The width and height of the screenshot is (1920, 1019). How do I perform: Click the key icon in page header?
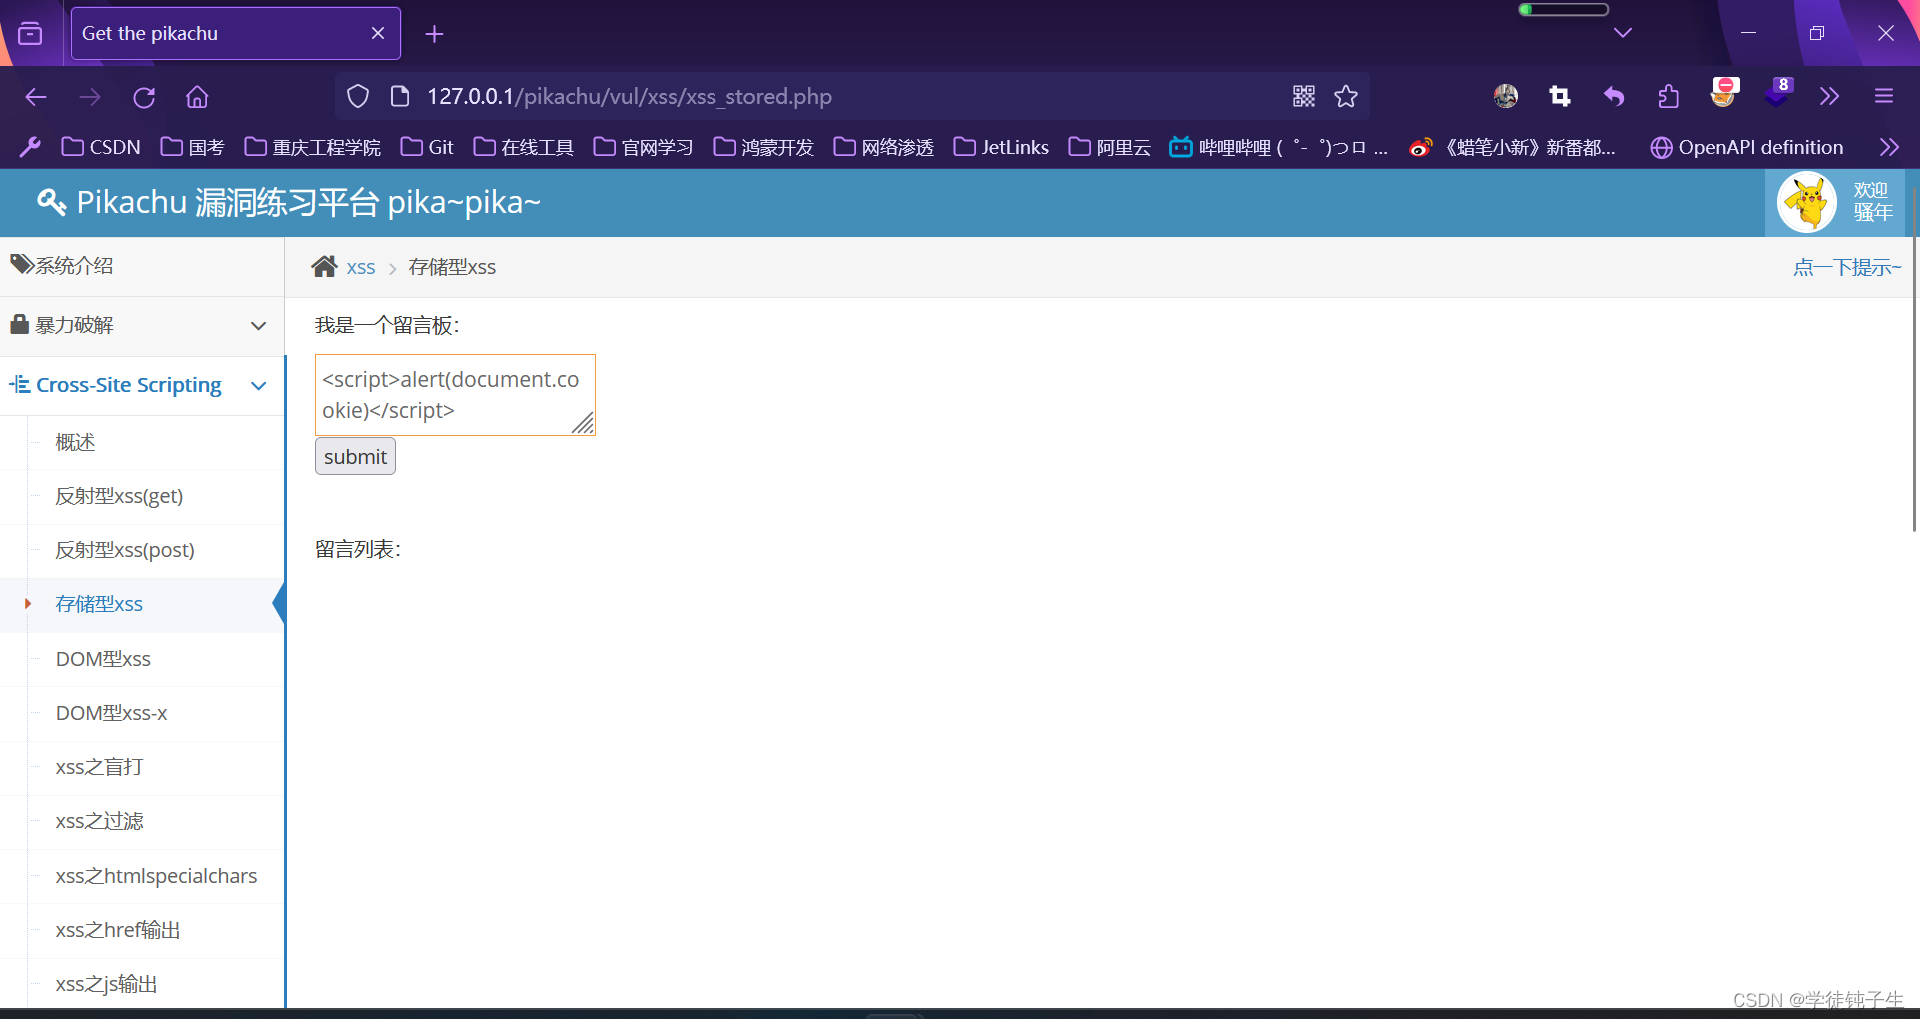(x=51, y=202)
